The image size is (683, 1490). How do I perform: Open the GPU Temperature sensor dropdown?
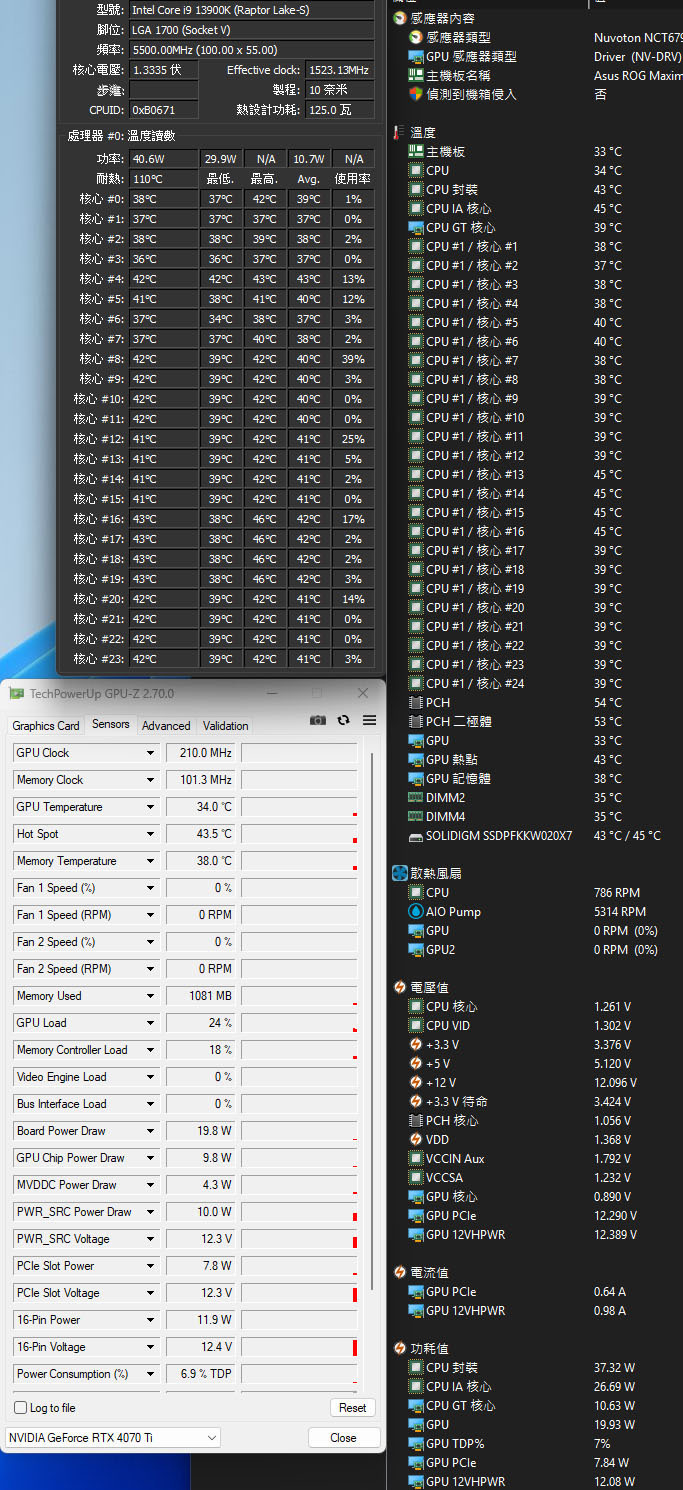(x=151, y=807)
